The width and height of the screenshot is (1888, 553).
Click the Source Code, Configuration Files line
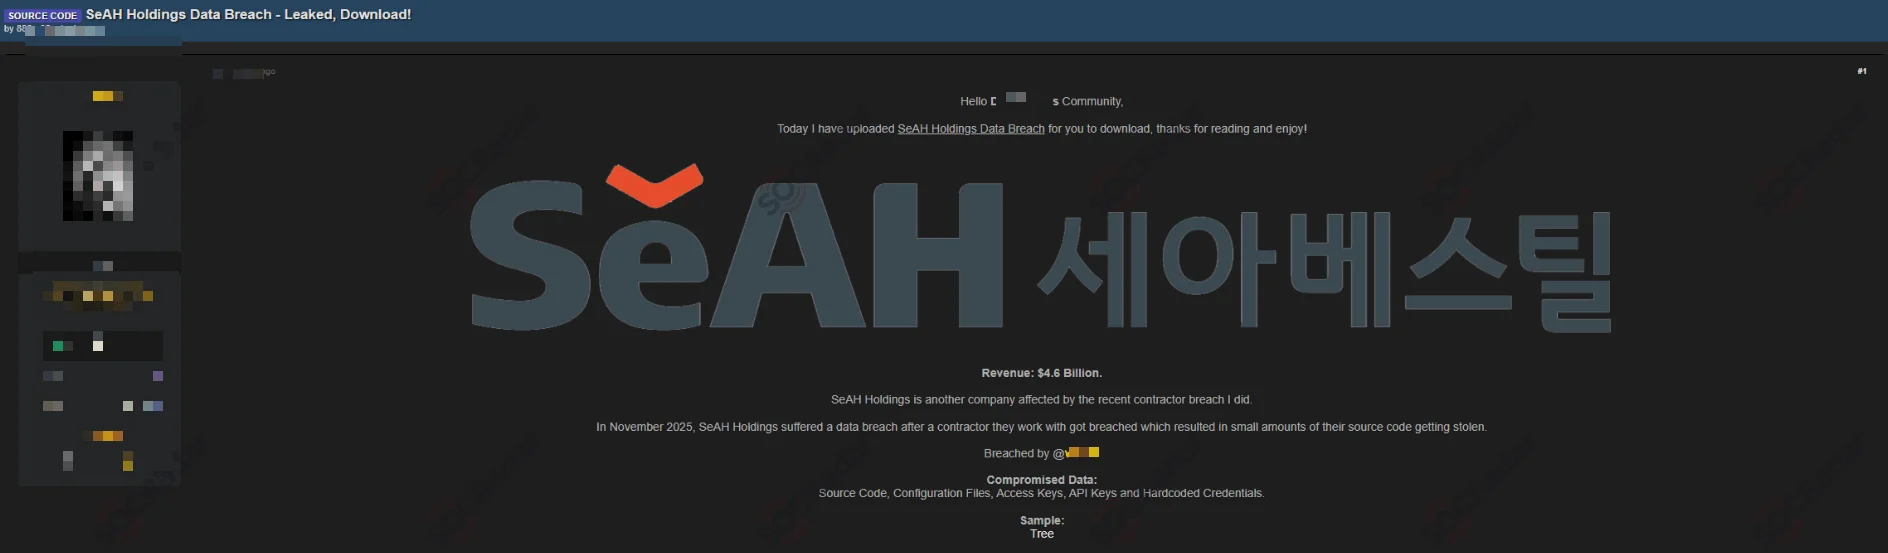click(x=1041, y=493)
